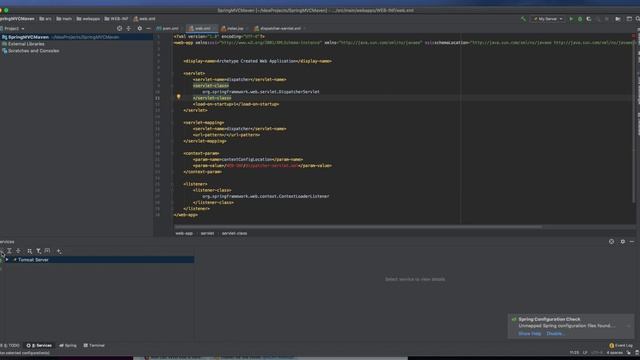Hide the Project panel with minus icon

[x=148, y=29]
